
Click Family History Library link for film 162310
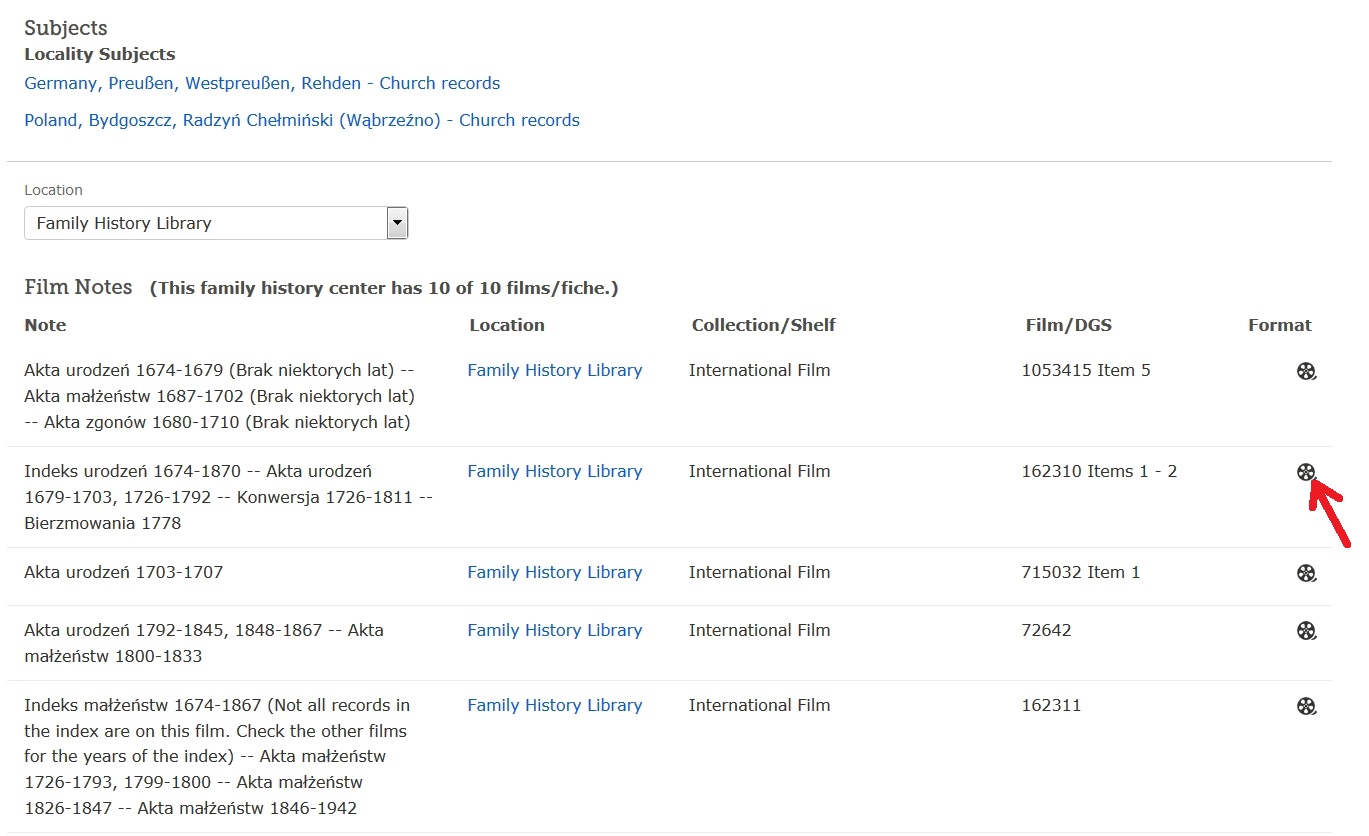tap(554, 471)
